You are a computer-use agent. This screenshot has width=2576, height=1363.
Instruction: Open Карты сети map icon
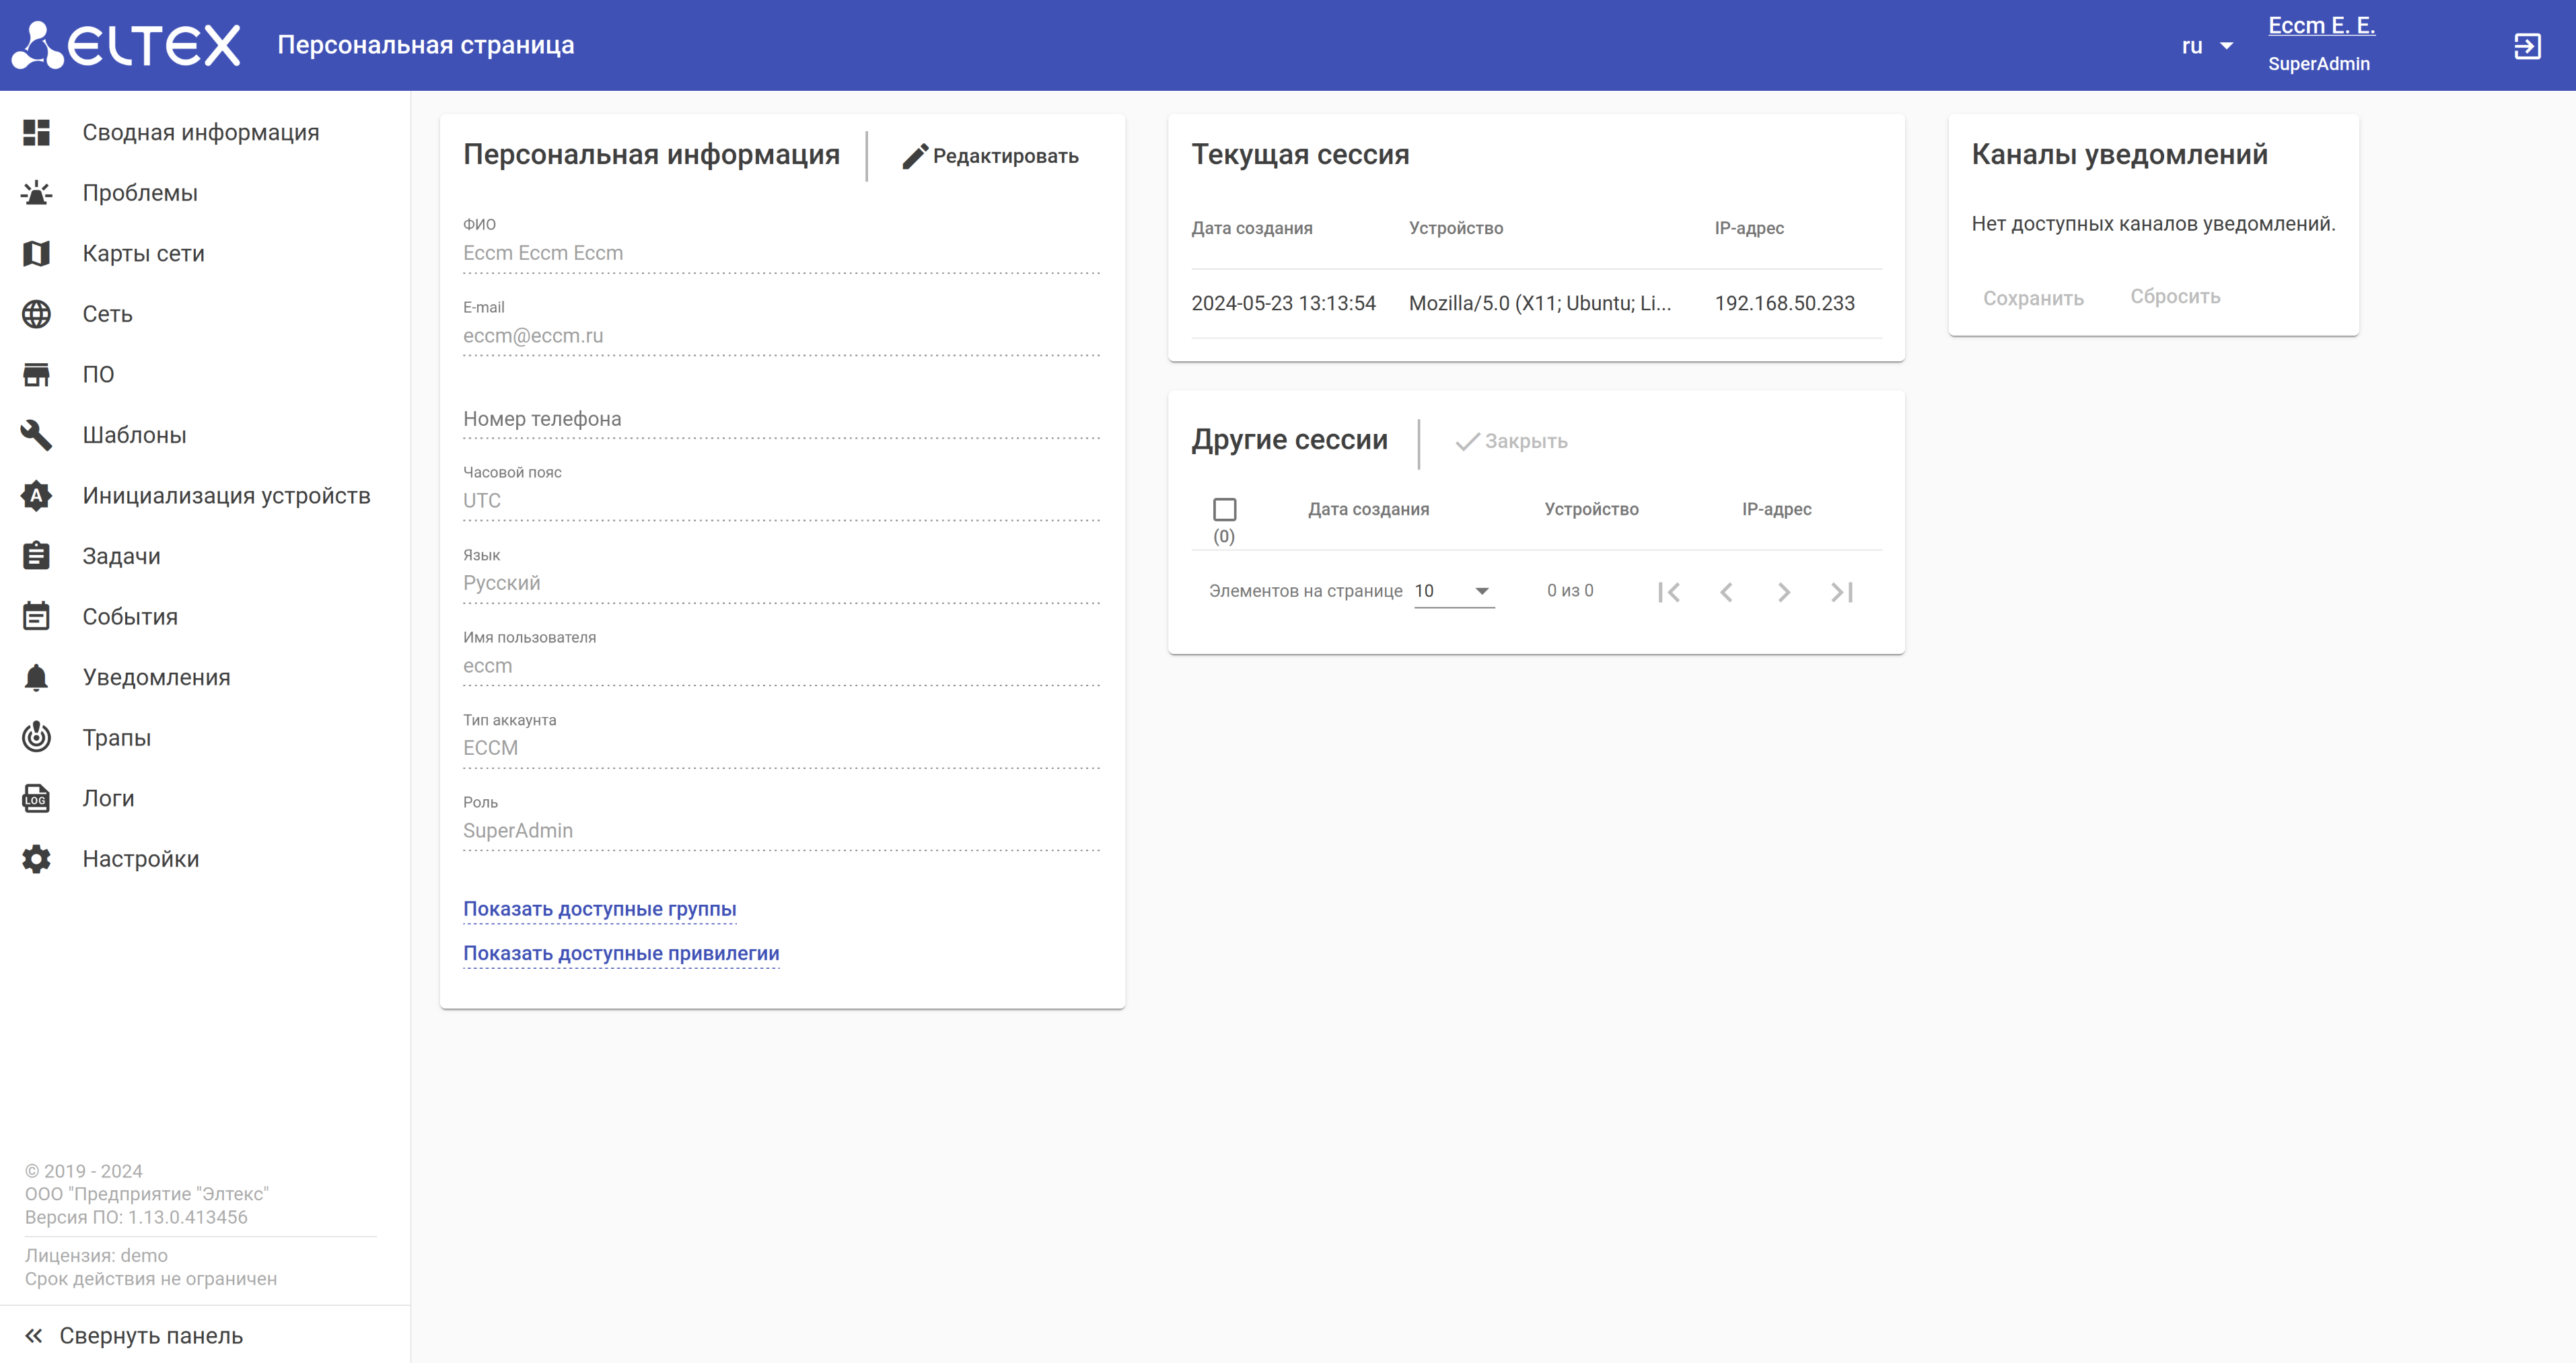pyautogui.click(x=36, y=254)
